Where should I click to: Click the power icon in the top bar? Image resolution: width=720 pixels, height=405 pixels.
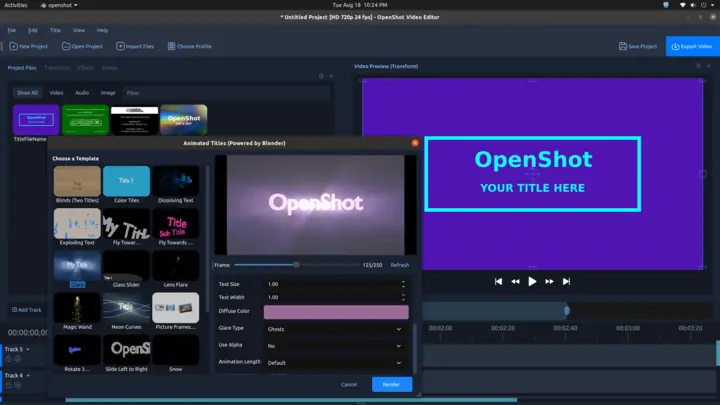click(703, 5)
